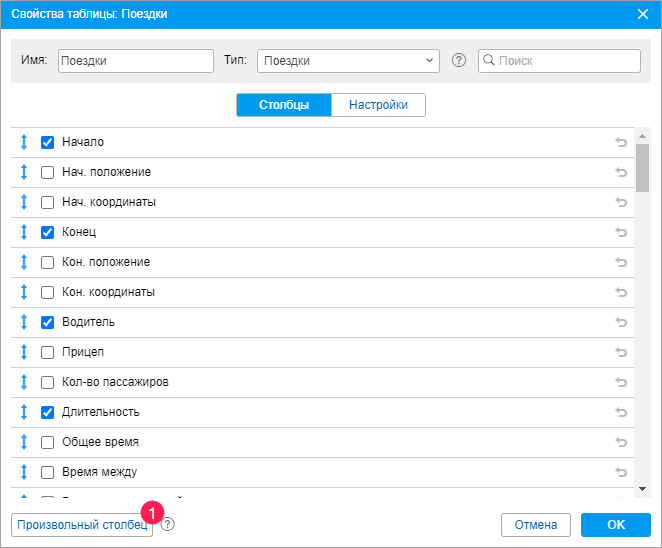Click the drag handle for Длительность row

click(24, 412)
